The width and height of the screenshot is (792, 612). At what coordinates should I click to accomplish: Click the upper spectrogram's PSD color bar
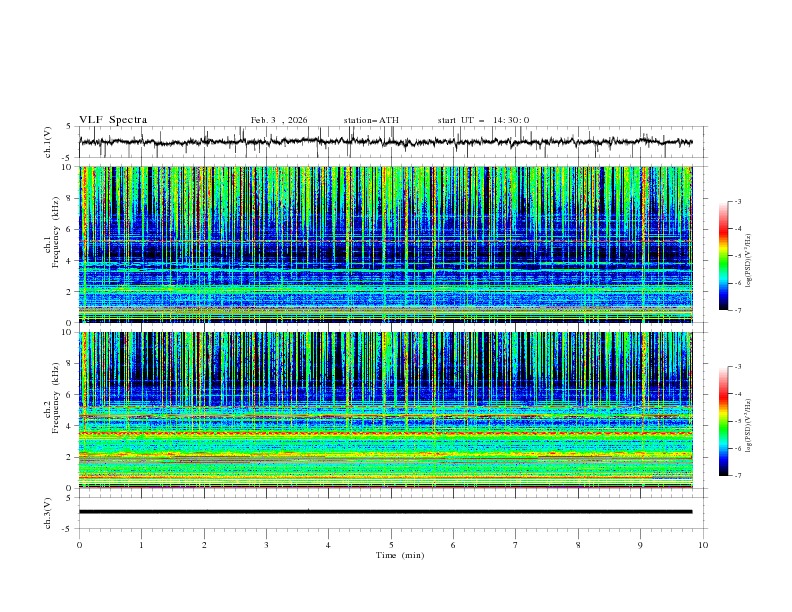[723, 256]
